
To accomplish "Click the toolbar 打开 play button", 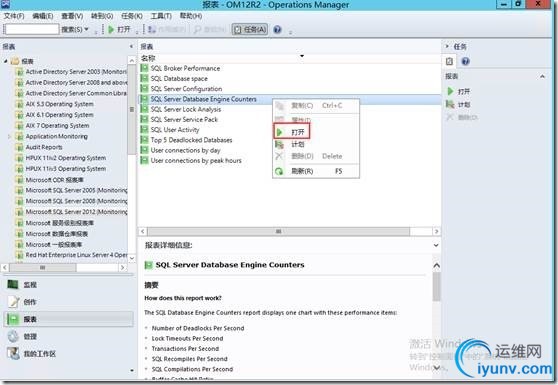I will tap(119, 29).
